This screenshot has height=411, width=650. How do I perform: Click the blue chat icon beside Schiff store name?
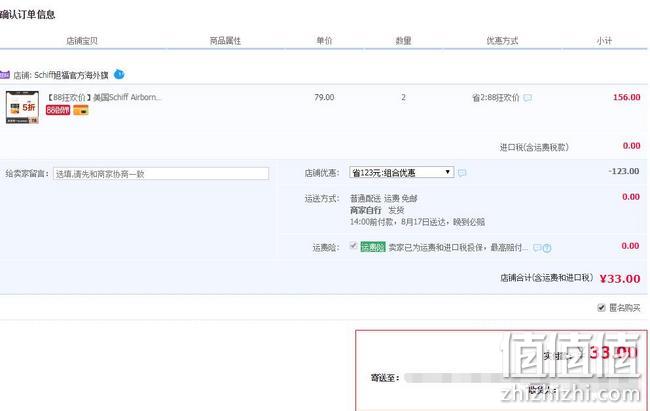pyautogui.click(x=119, y=74)
